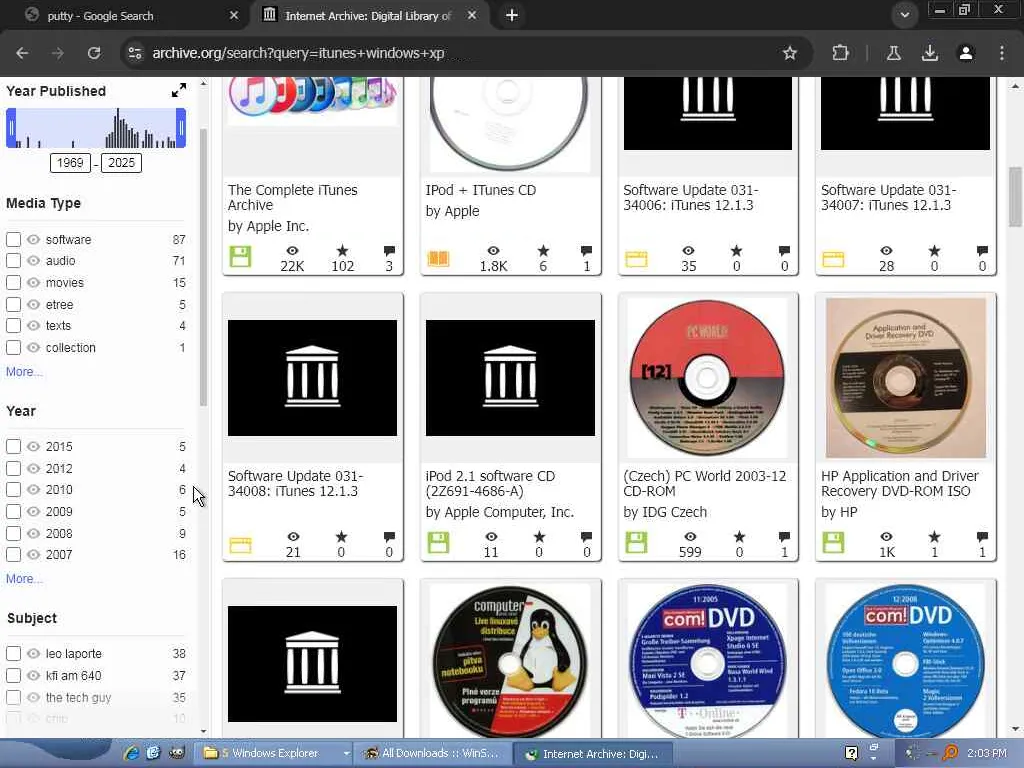Check the kfi am 640 subject filter
Viewport: 1024px width, 768px height.
(x=13, y=675)
